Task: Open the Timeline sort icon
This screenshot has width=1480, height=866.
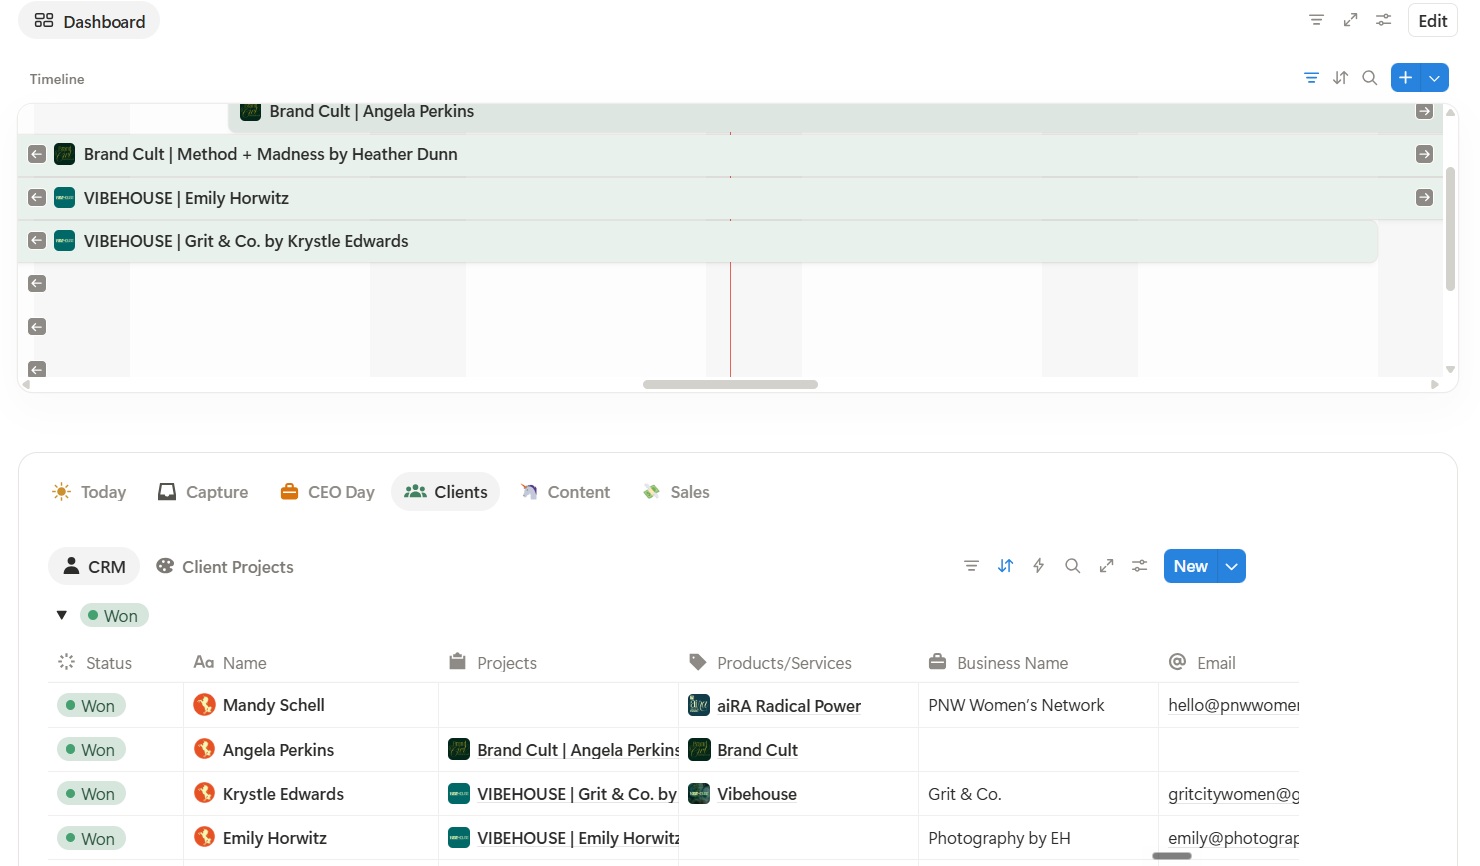Action: click(1340, 78)
